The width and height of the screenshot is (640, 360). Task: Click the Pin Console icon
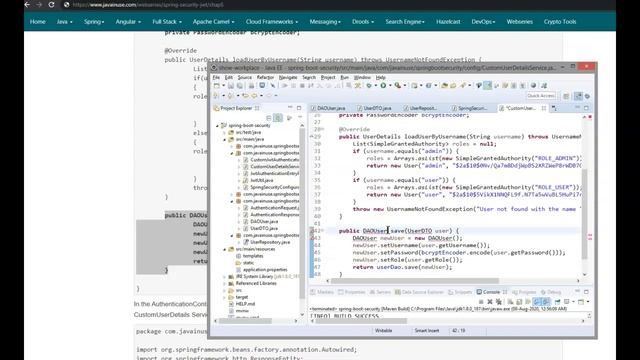pyautogui.click(x=557, y=302)
